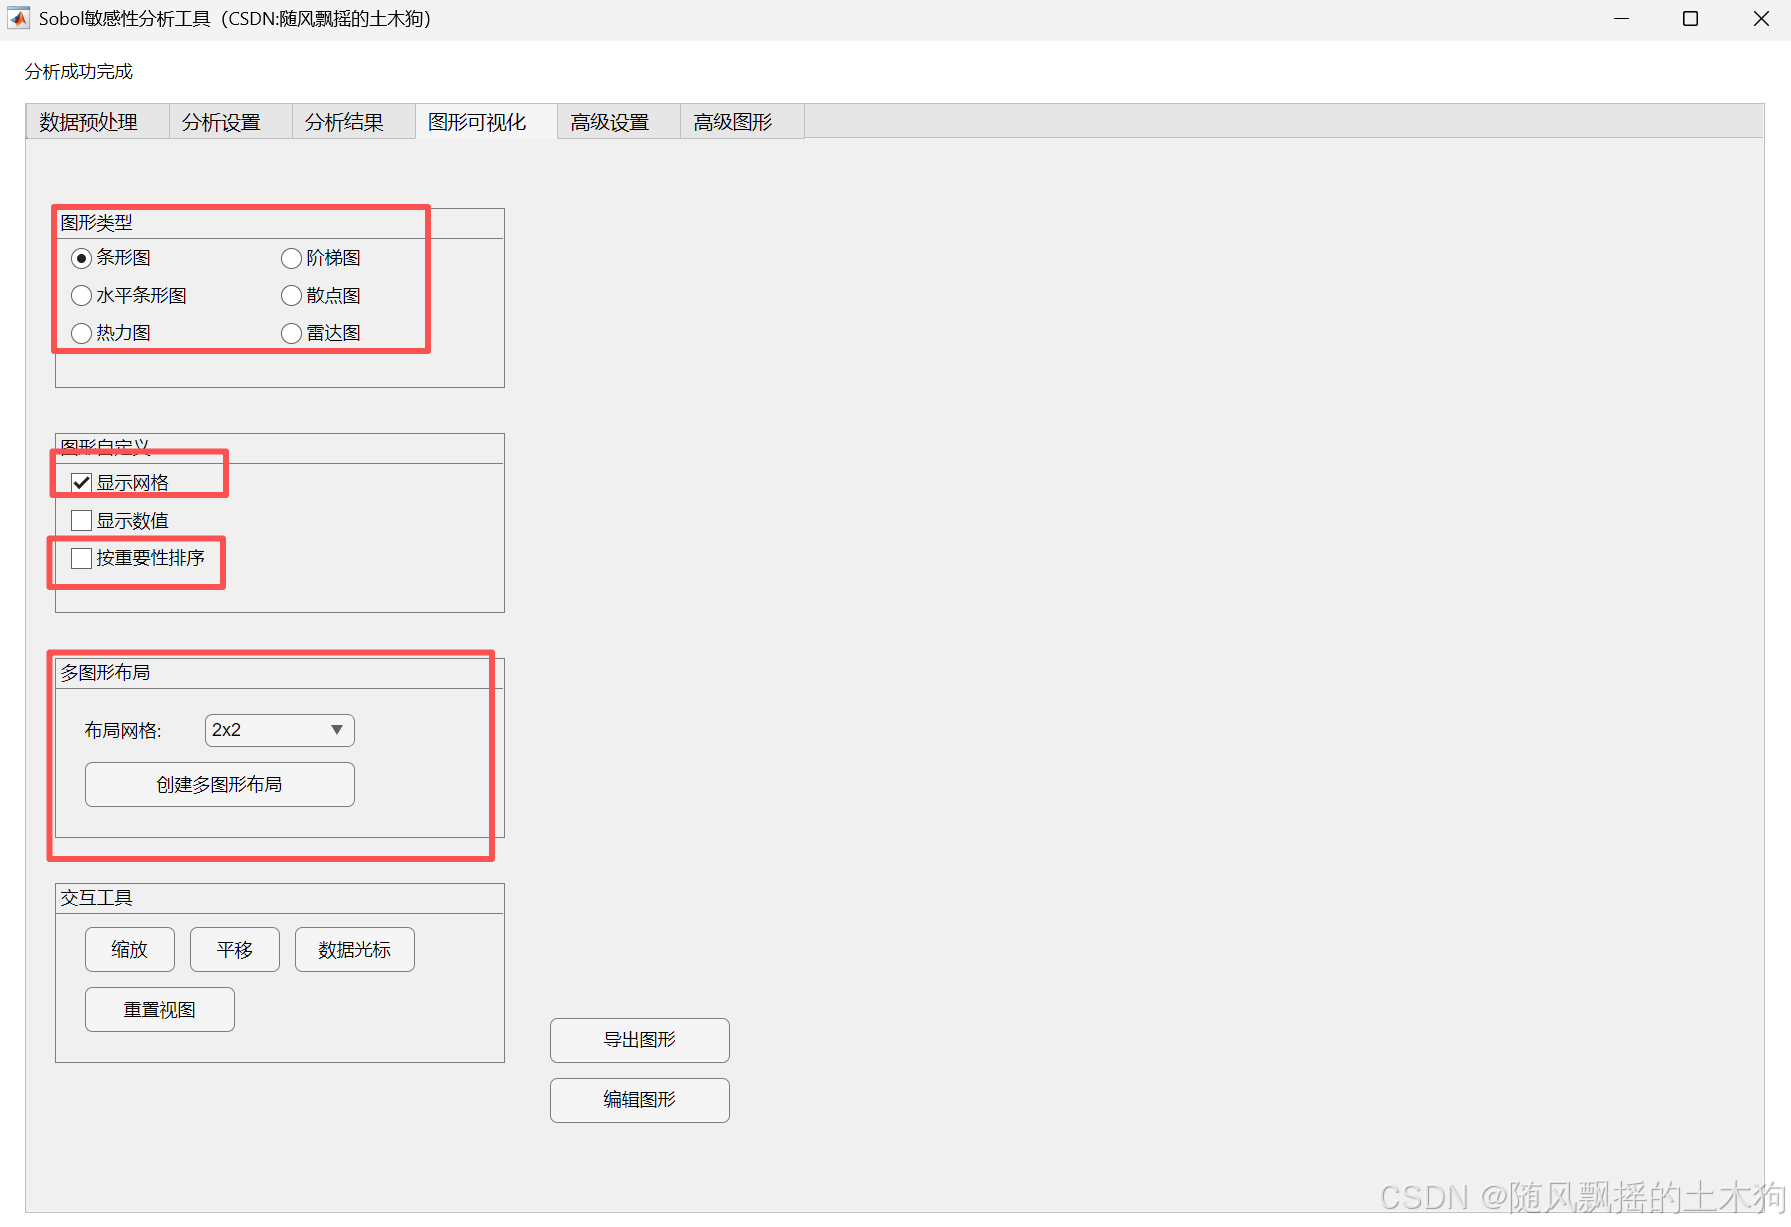Click the 导出图形 export button
Image resolution: width=1791 pixels, height=1227 pixels.
point(640,1040)
